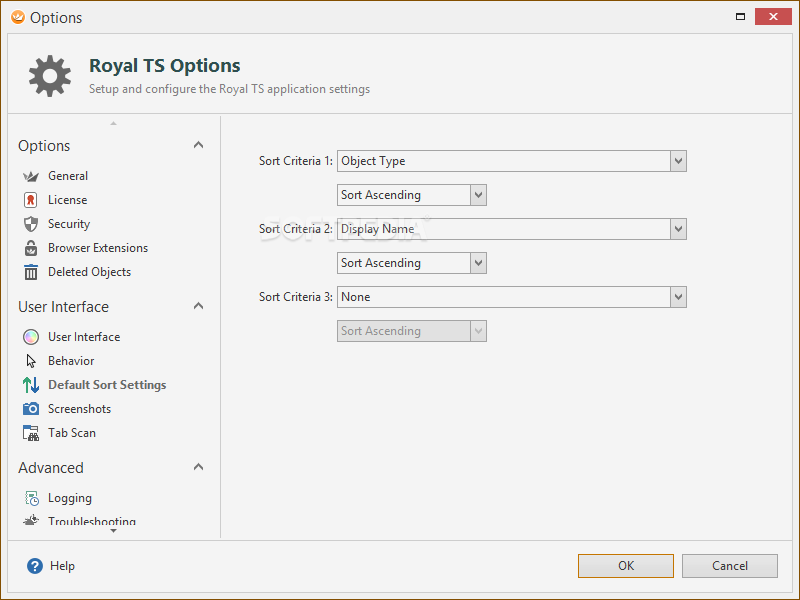
Task: Select the User Interface settings item
Action: point(84,337)
